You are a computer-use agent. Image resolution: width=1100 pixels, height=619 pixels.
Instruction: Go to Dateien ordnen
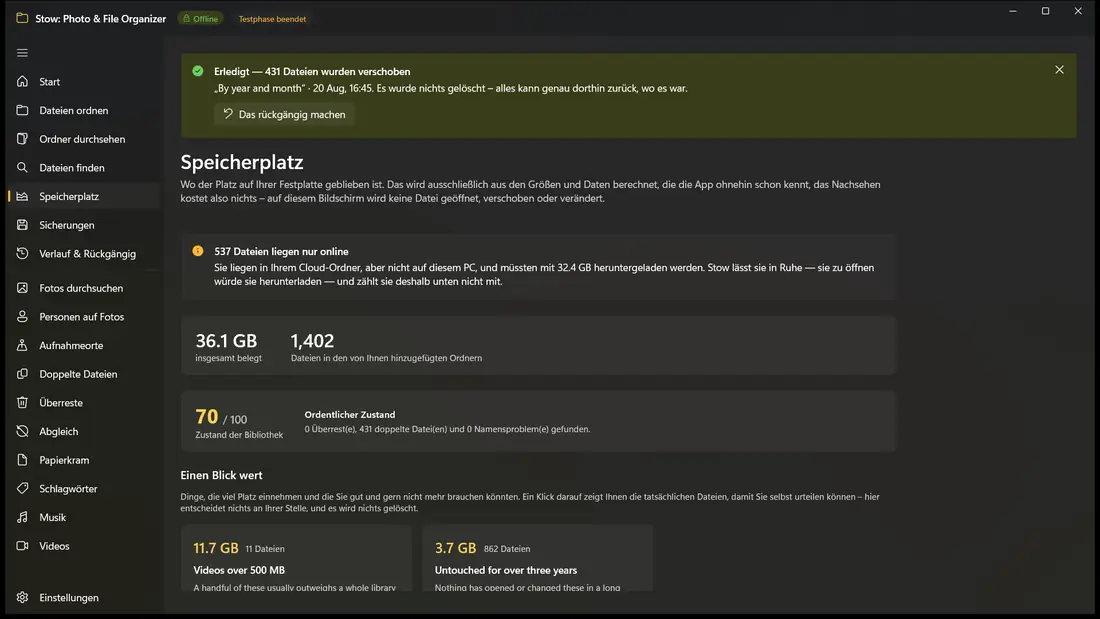coord(84,110)
